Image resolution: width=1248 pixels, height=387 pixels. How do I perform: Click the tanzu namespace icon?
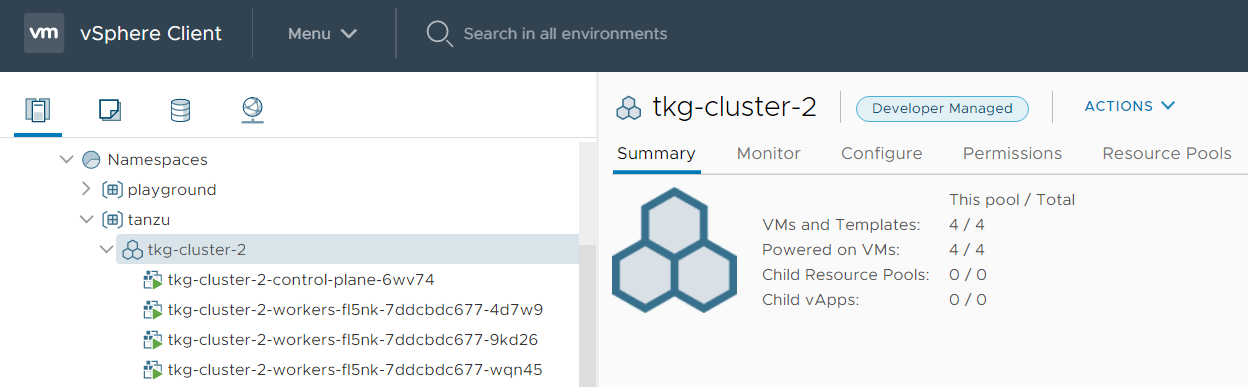coord(112,220)
